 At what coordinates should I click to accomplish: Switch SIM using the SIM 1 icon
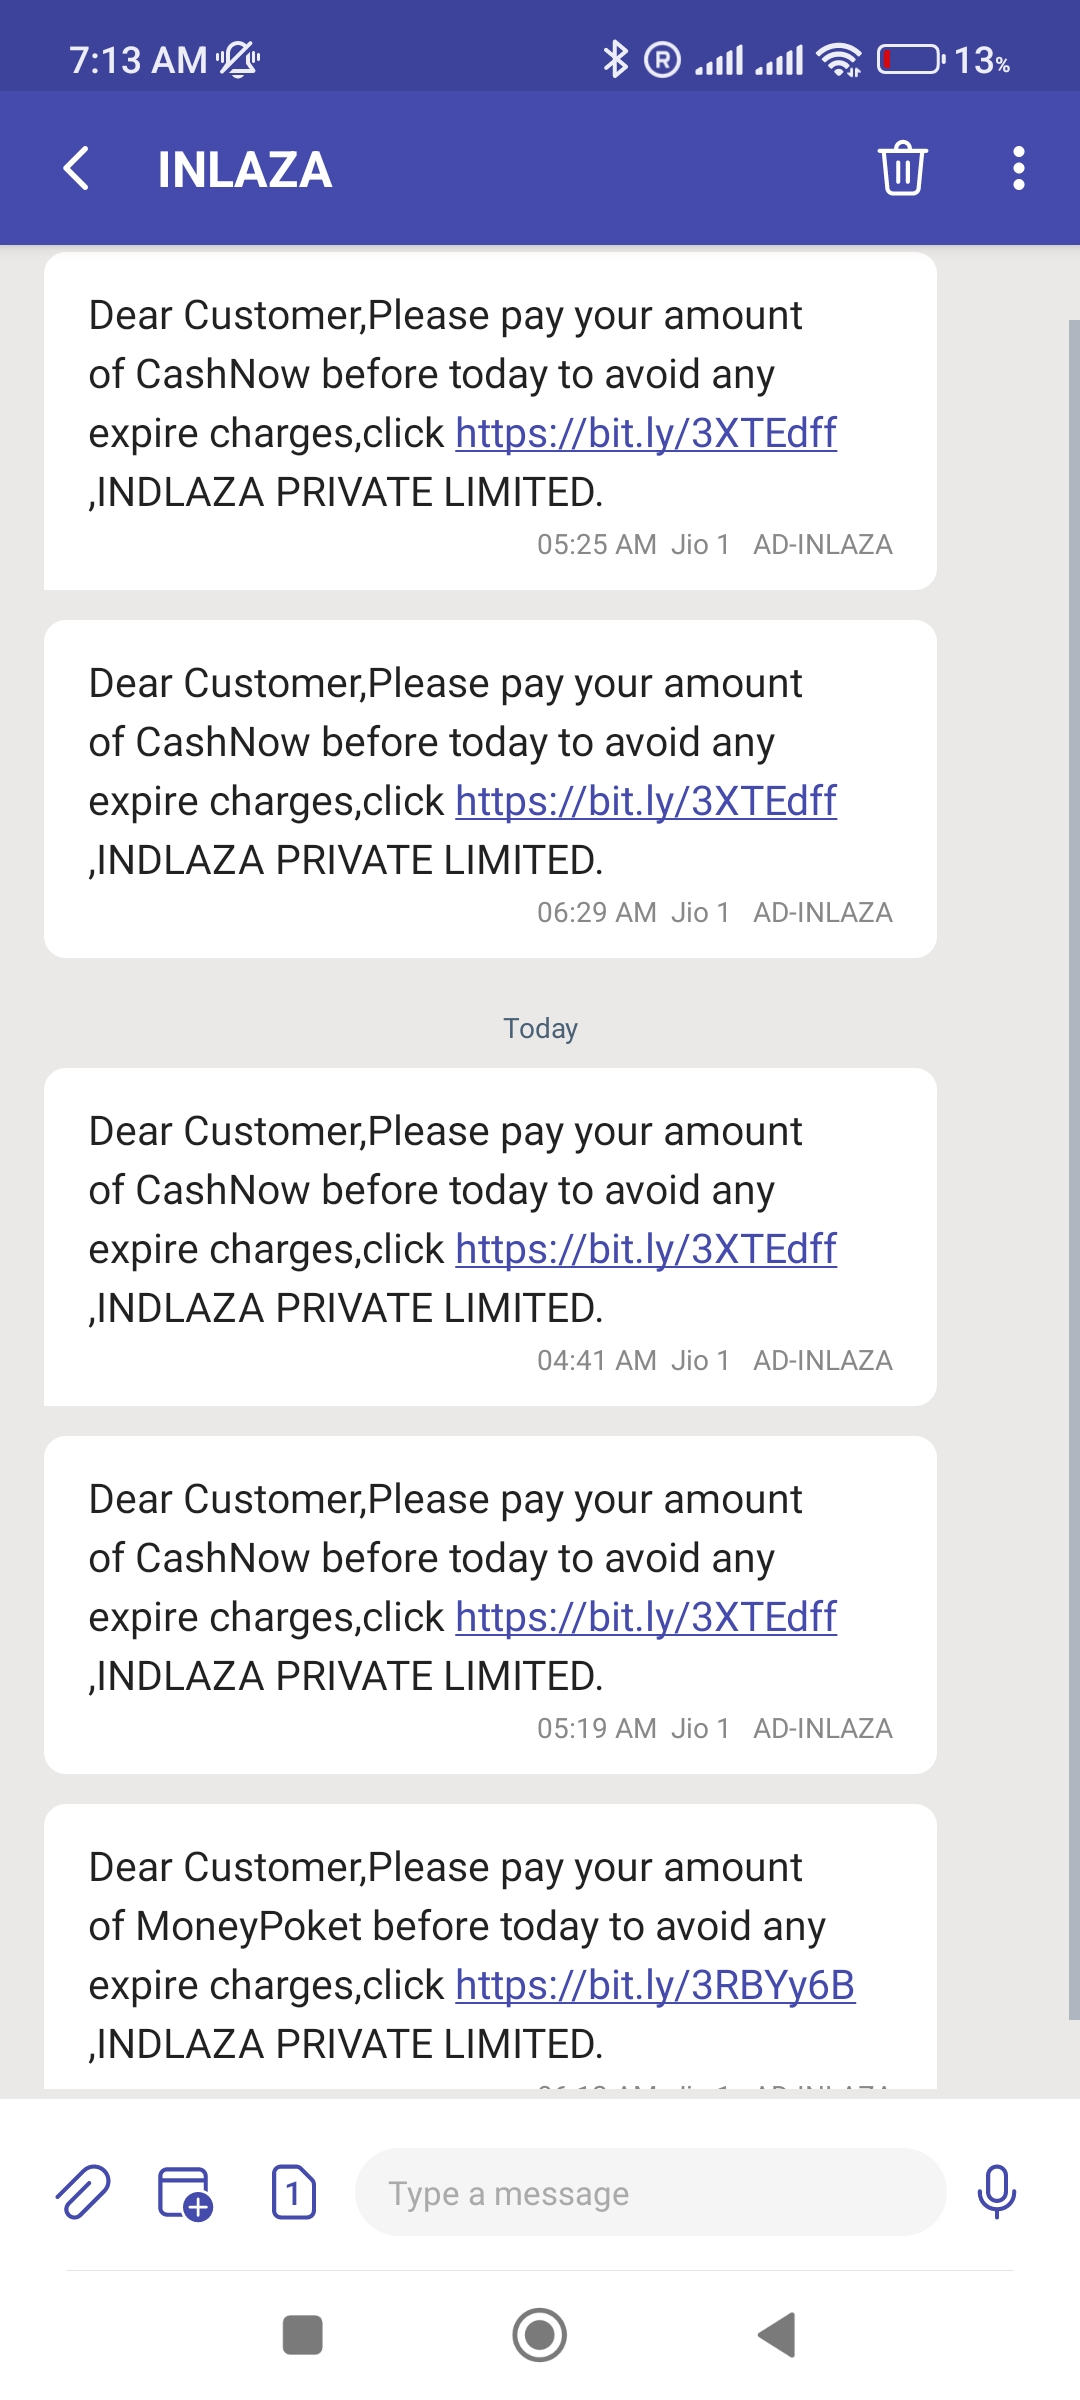click(x=294, y=2192)
